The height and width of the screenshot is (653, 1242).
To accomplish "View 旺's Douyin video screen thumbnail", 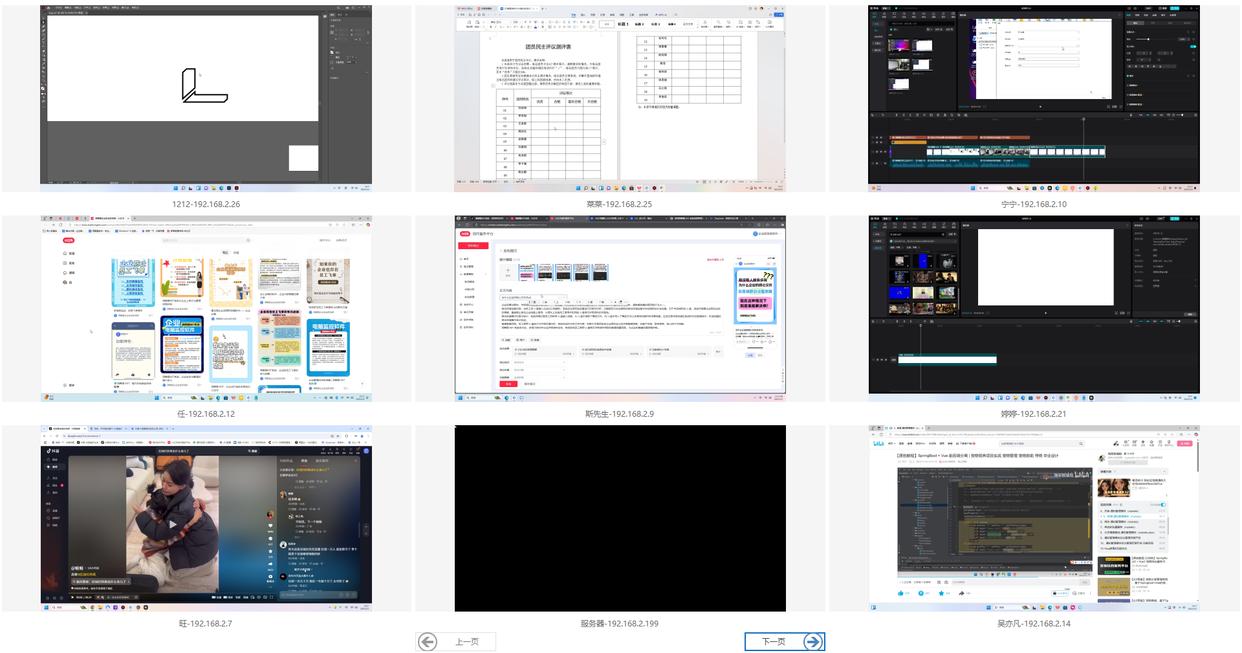I will click(206, 518).
